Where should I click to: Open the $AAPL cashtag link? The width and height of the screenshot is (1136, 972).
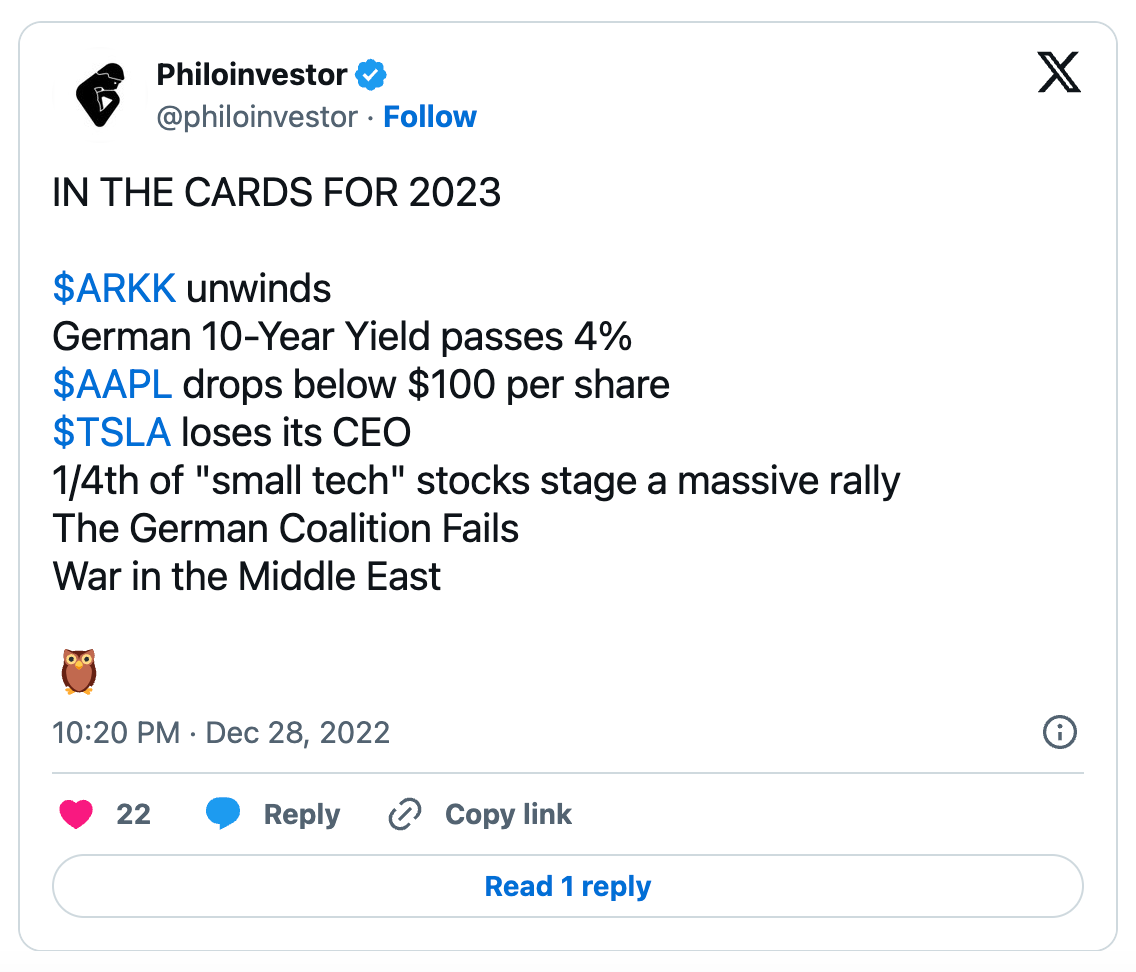click(112, 385)
